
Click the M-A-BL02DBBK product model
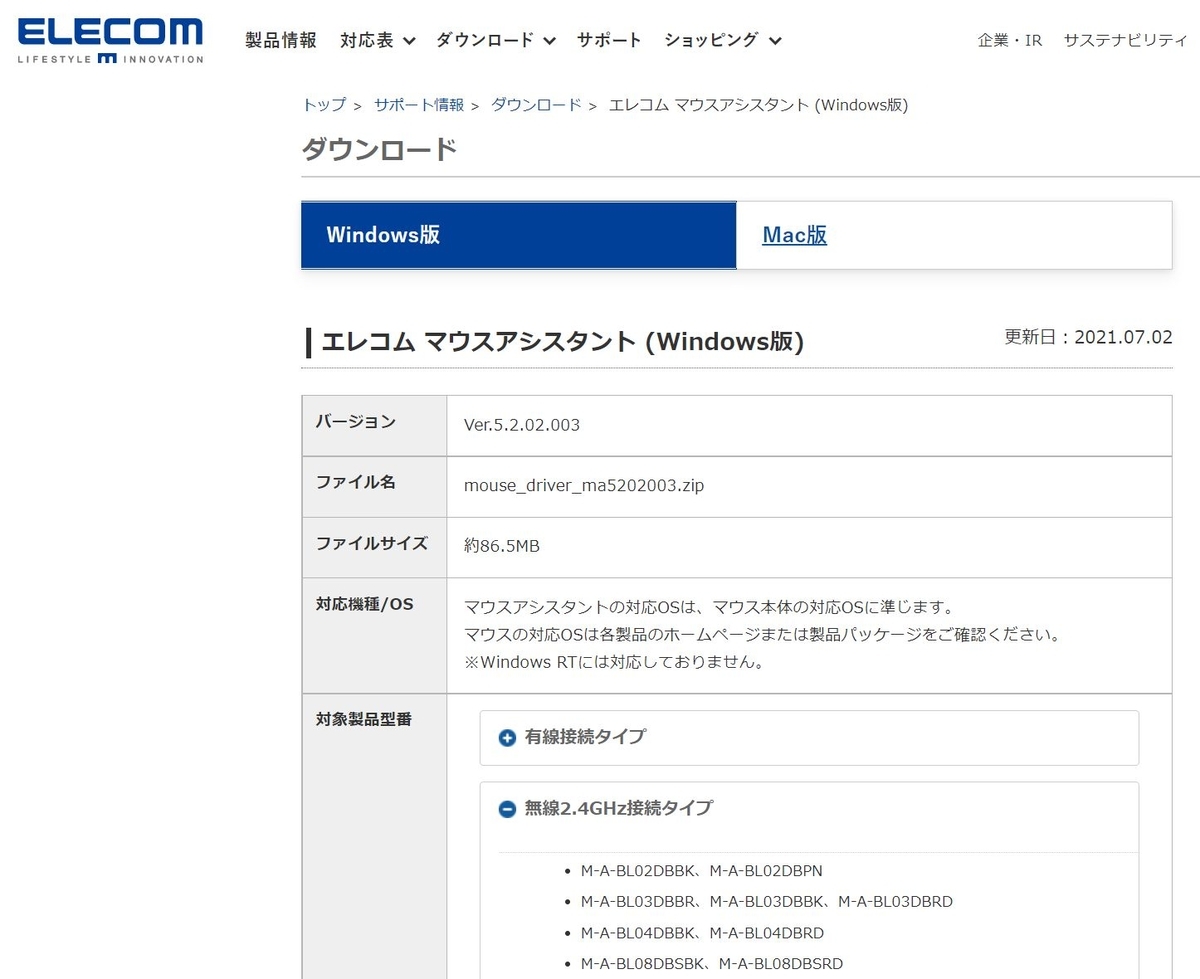[x=635, y=870]
